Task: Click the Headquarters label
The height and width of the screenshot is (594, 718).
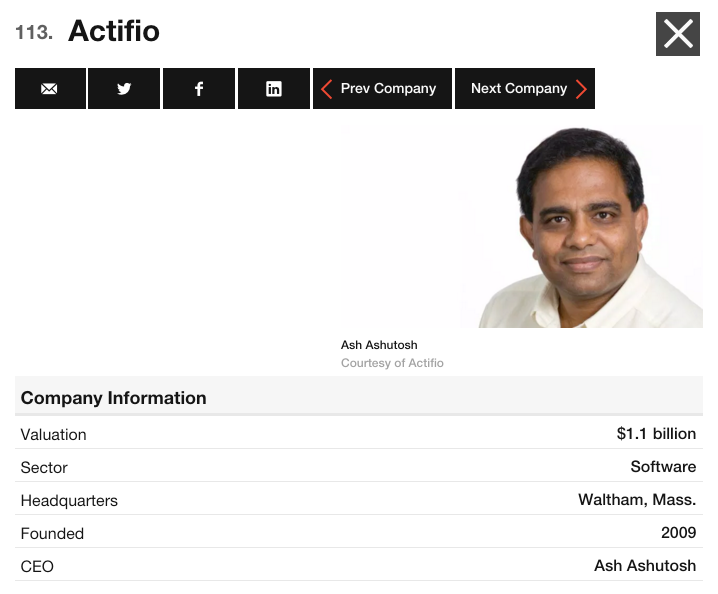Action: coord(69,501)
